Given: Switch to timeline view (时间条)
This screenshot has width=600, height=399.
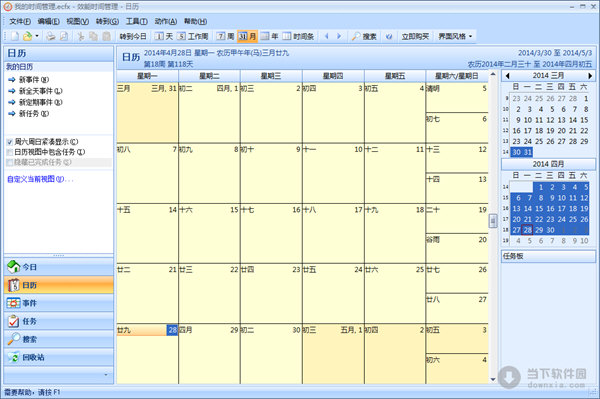Looking at the screenshot, I should [298, 36].
